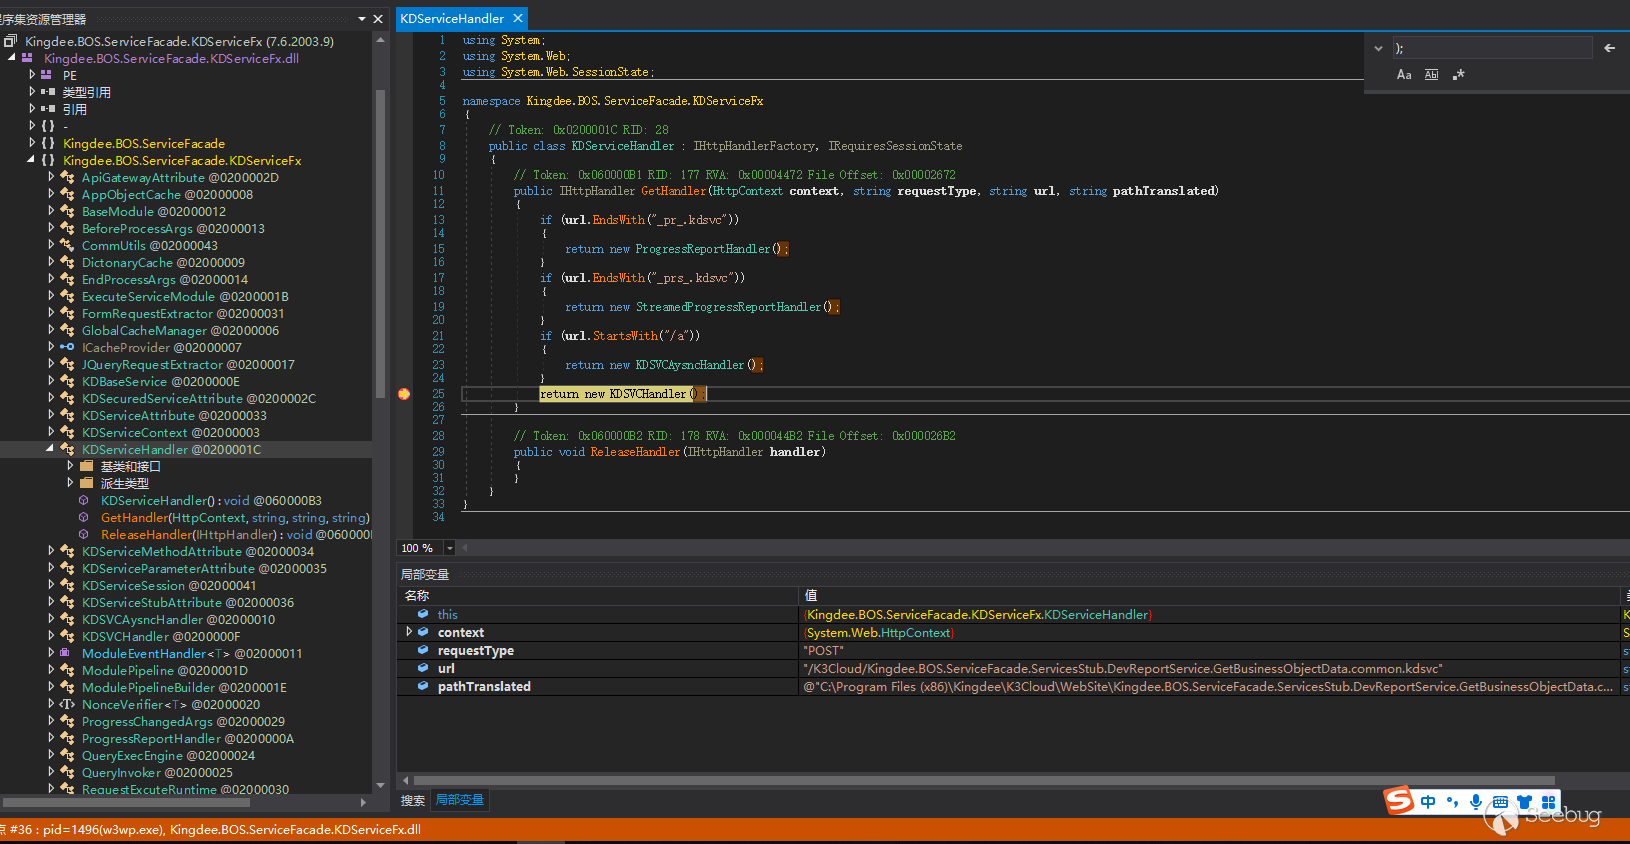The image size is (1630, 844).
Task: Toggle Chinese input mode 中 icon
Action: 1427,802
